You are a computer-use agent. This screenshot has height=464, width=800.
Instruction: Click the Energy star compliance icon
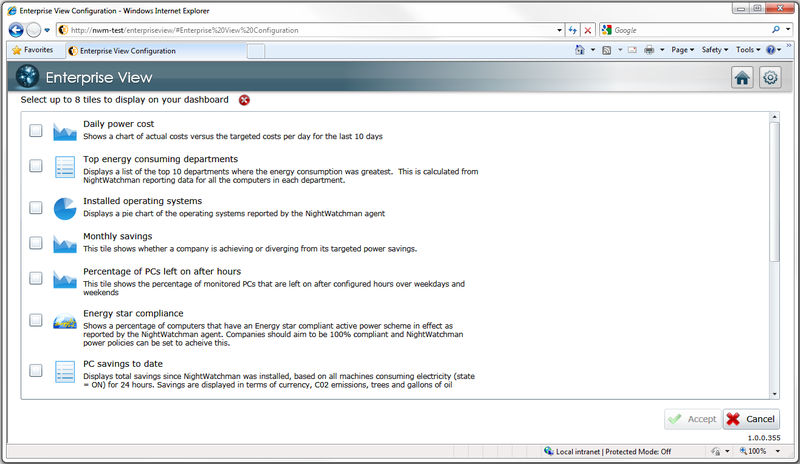coord(65,321)
